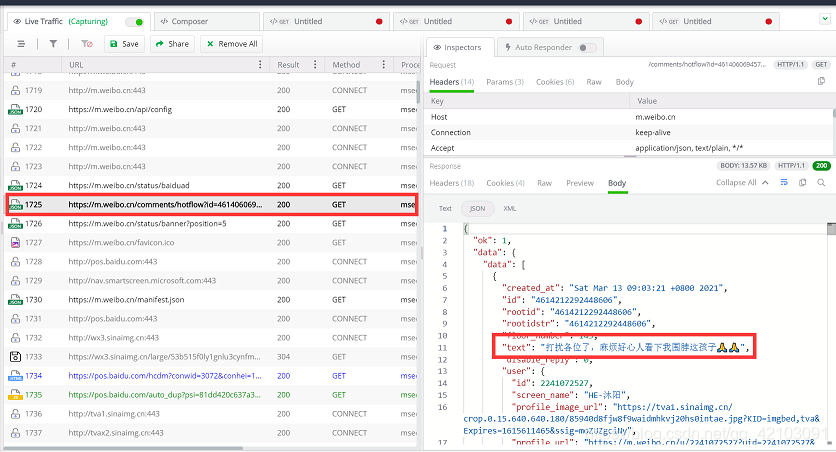This screenshot has width=836, height=452.
Task: Select response Raw tab
Action: point(544,183)
